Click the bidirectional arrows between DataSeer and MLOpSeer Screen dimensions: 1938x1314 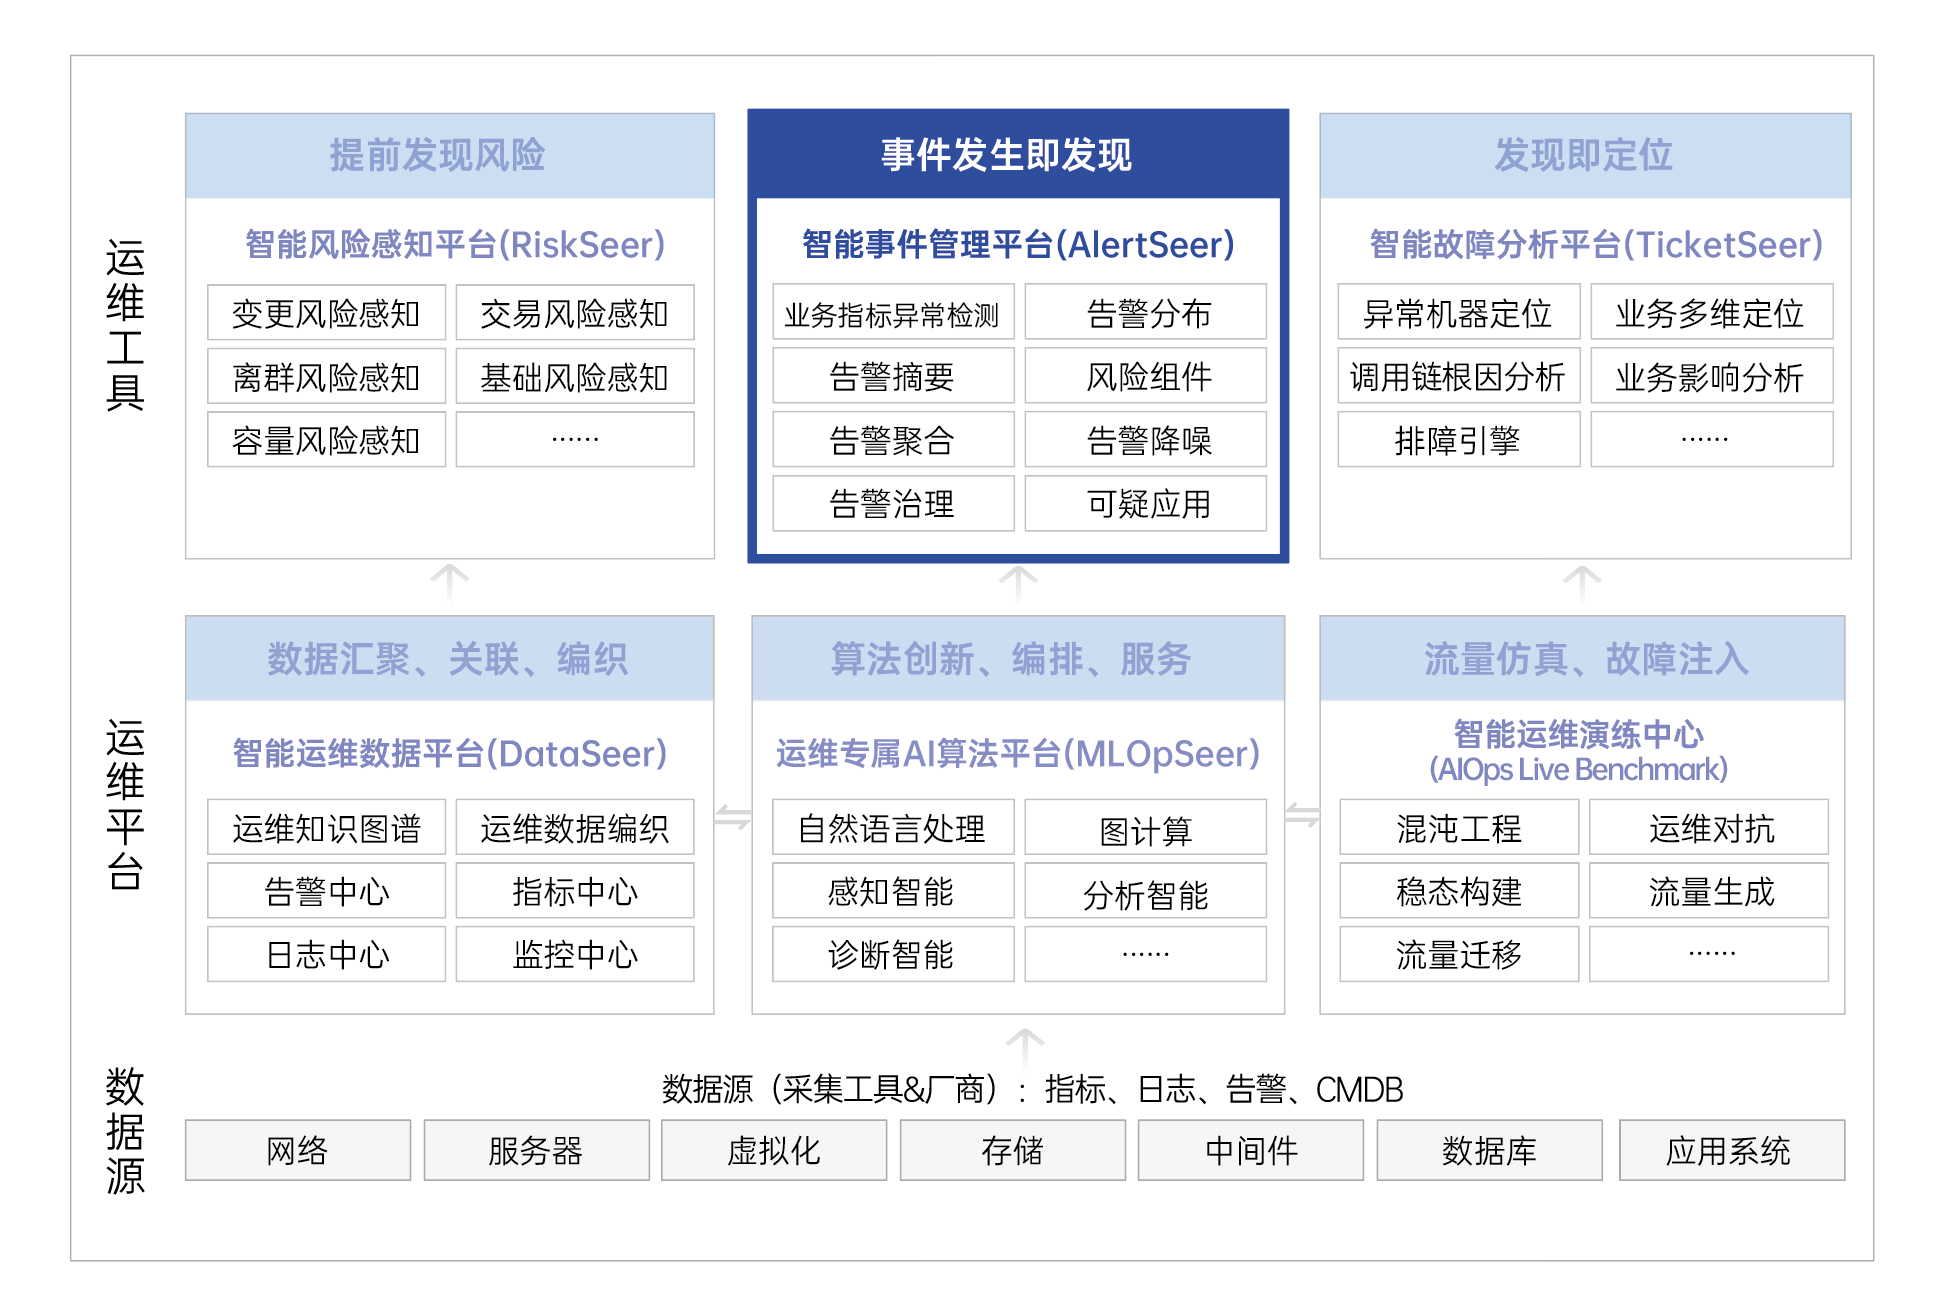coord(733,817)
